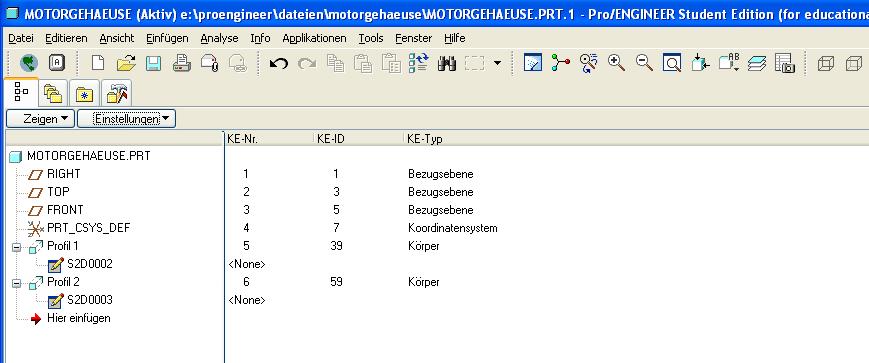The image size is (869, 363).
Task: Open the Applikationen menu
Action: point(314,38)
